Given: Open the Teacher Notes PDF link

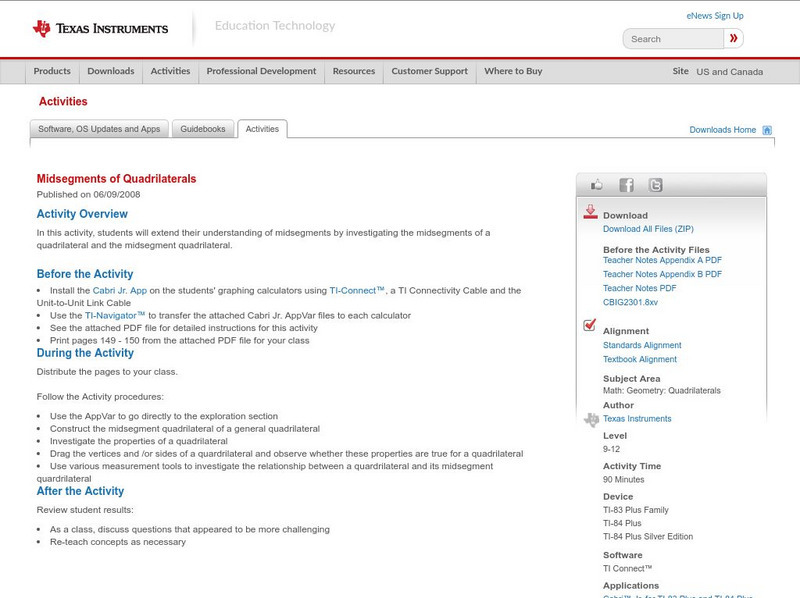Looking at the screenshot, I should (639, 288).
